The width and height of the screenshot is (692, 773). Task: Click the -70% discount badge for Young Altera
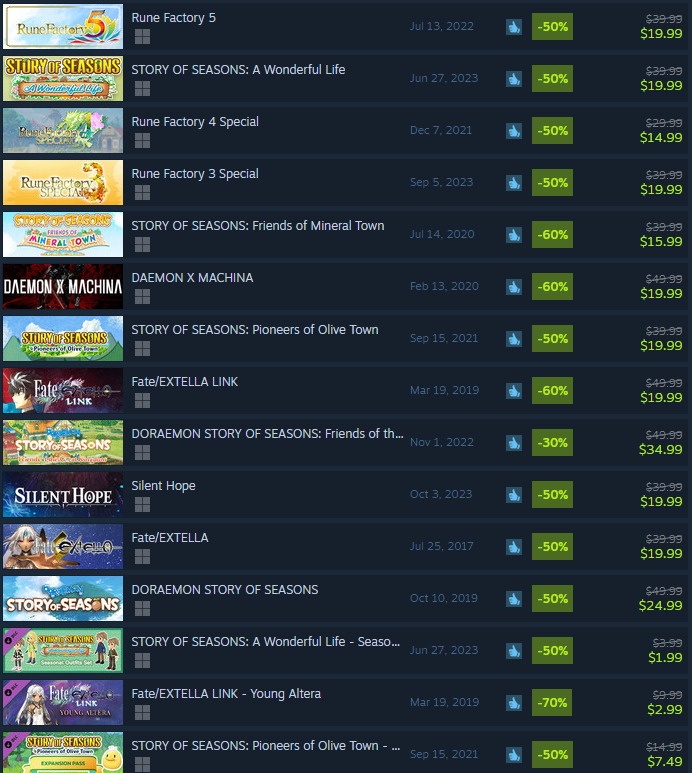click(x=552, y=703)
